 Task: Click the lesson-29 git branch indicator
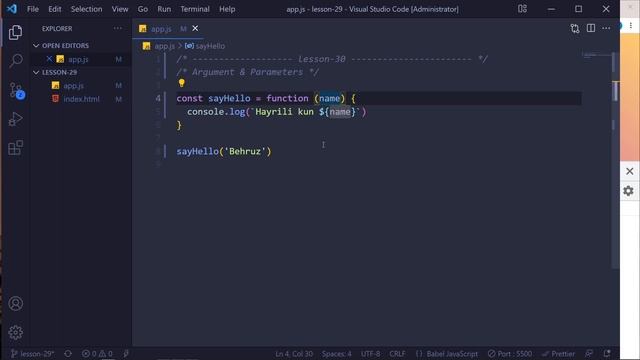(x=33, y=353)
